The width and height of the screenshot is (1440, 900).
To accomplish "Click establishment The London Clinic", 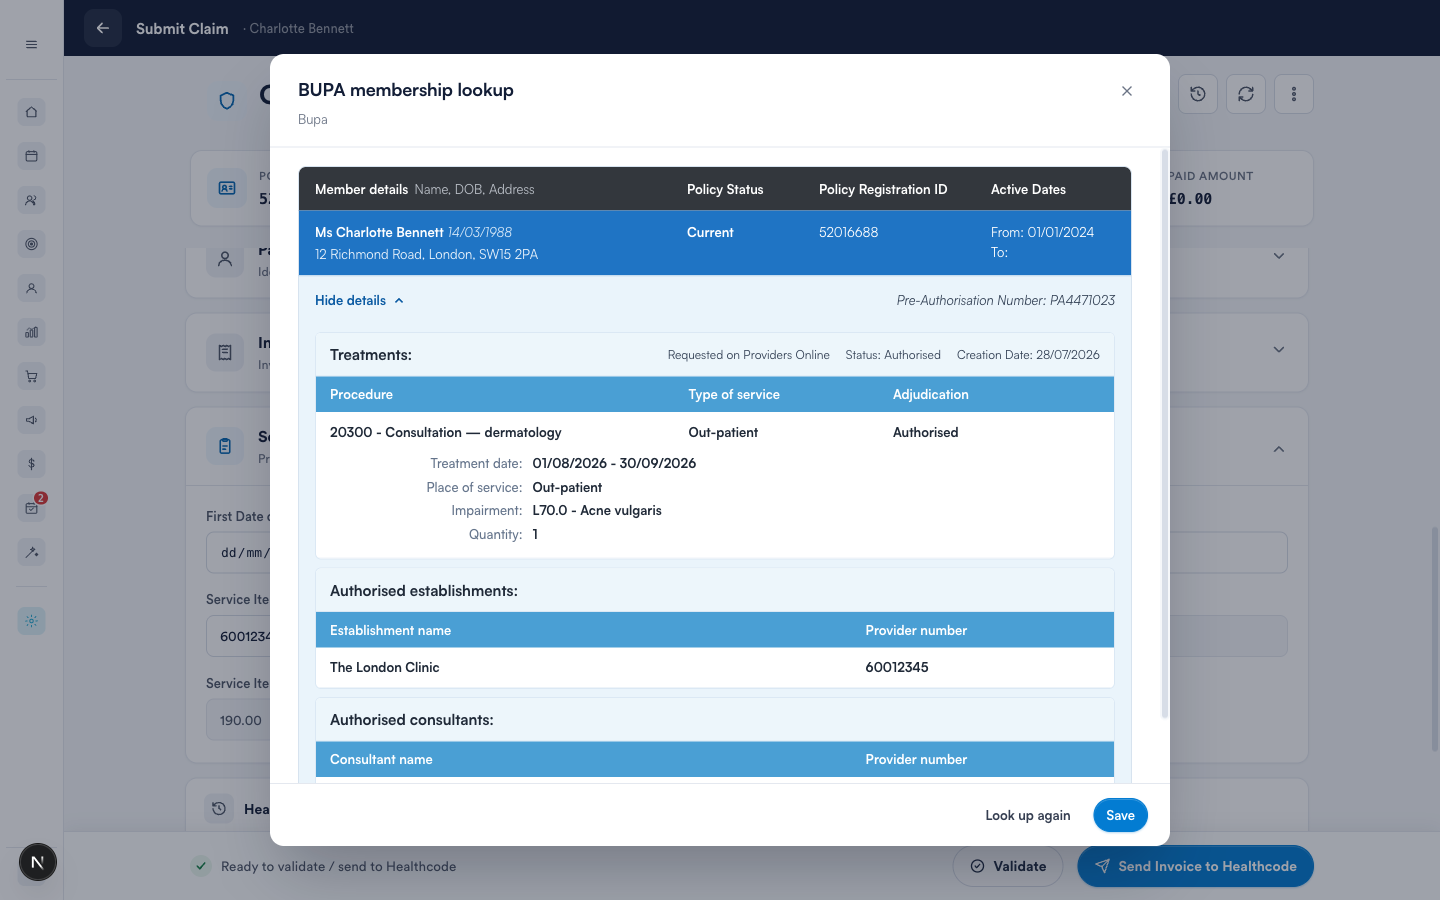I will (x=385, y=667).
